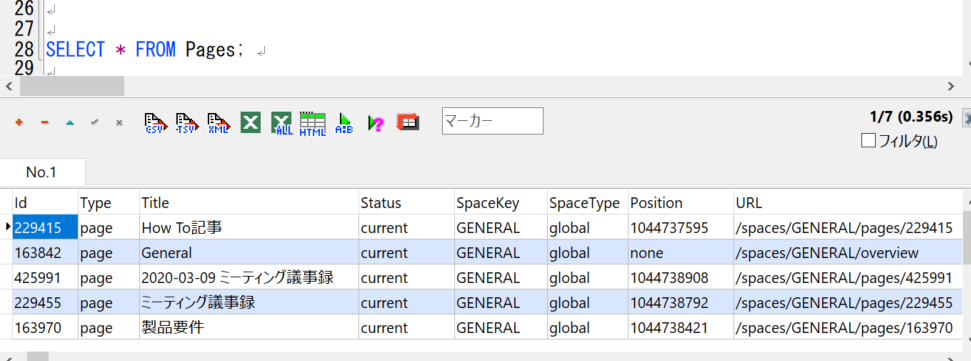Export the result as TSV
Screen dimensions: 971x361
point(188,123)
